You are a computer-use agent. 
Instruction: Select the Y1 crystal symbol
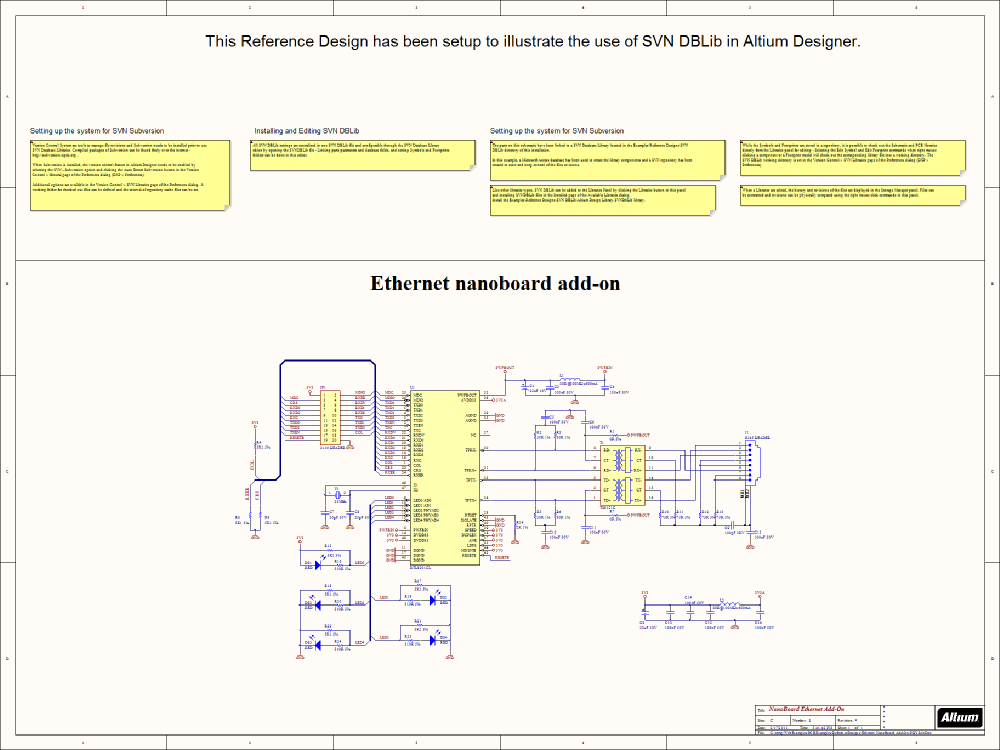[x=337, y=493]
